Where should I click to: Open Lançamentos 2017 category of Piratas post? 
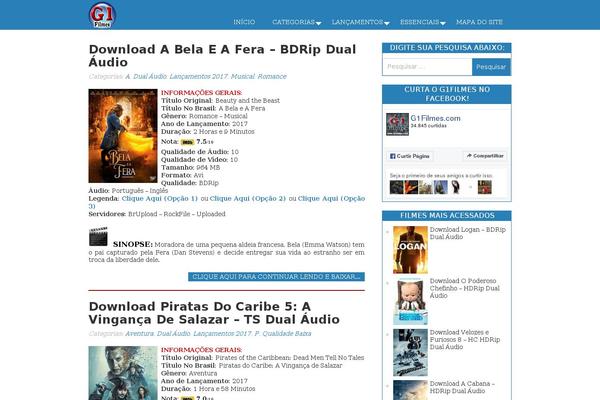(222, 334)
